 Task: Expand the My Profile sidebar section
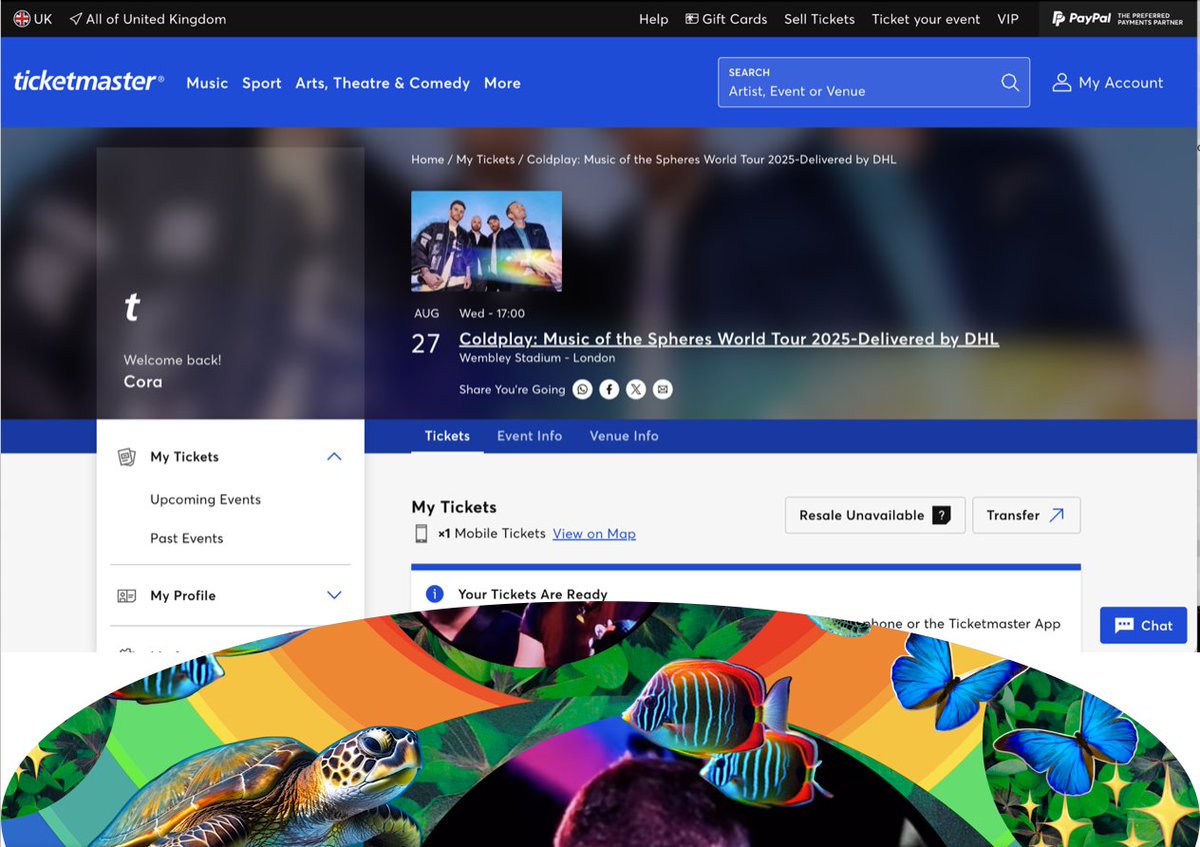coord(334,596)
